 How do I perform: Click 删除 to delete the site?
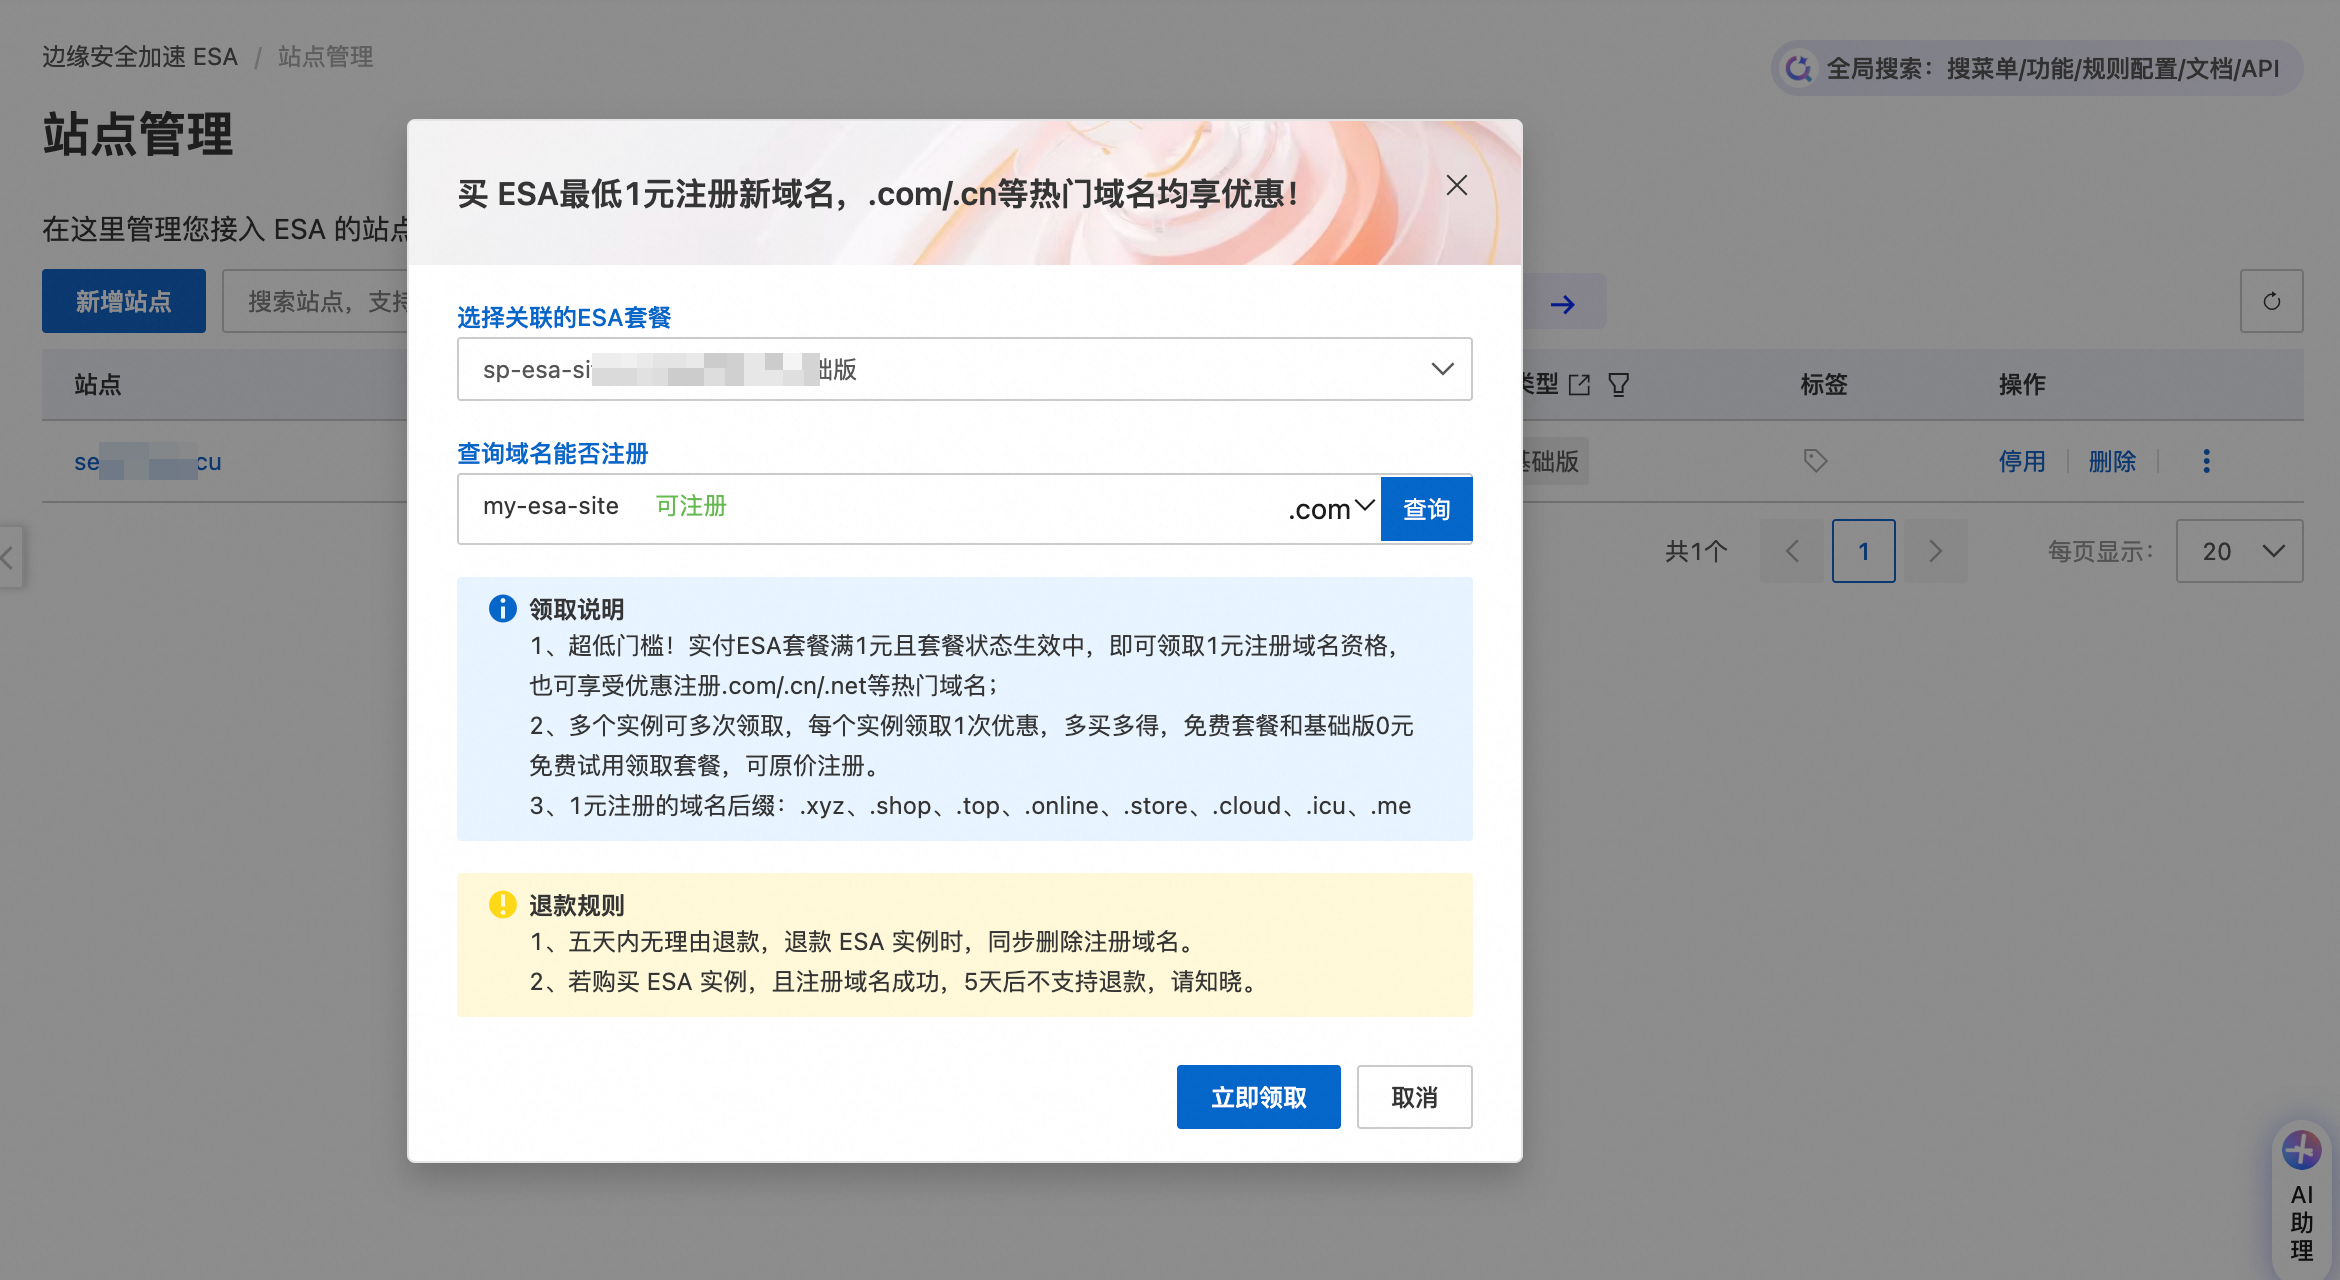tap(2112, 461)
